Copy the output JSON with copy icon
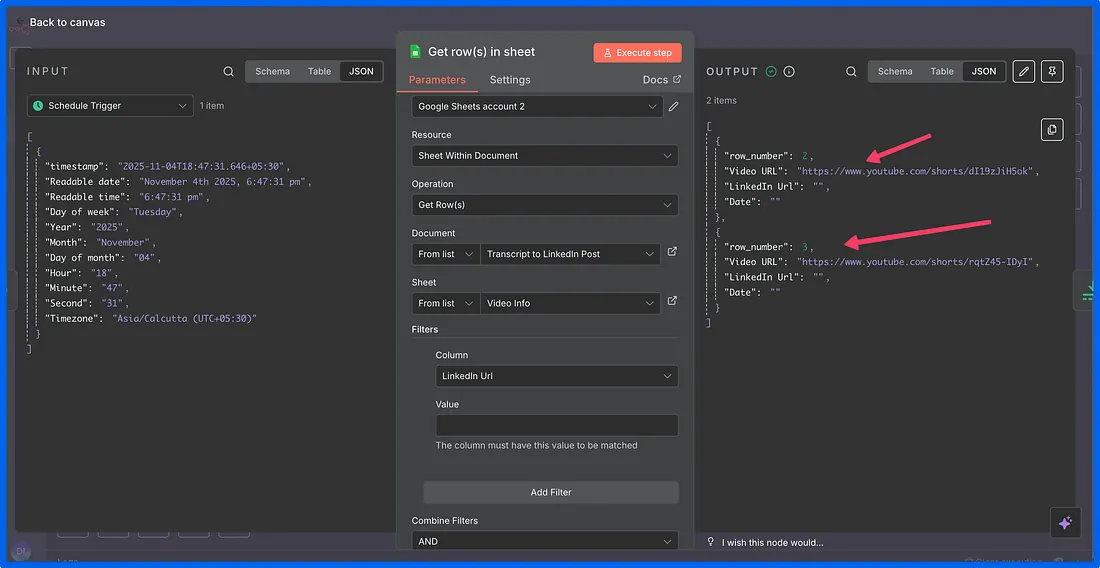 click(x=1051, y=130)
